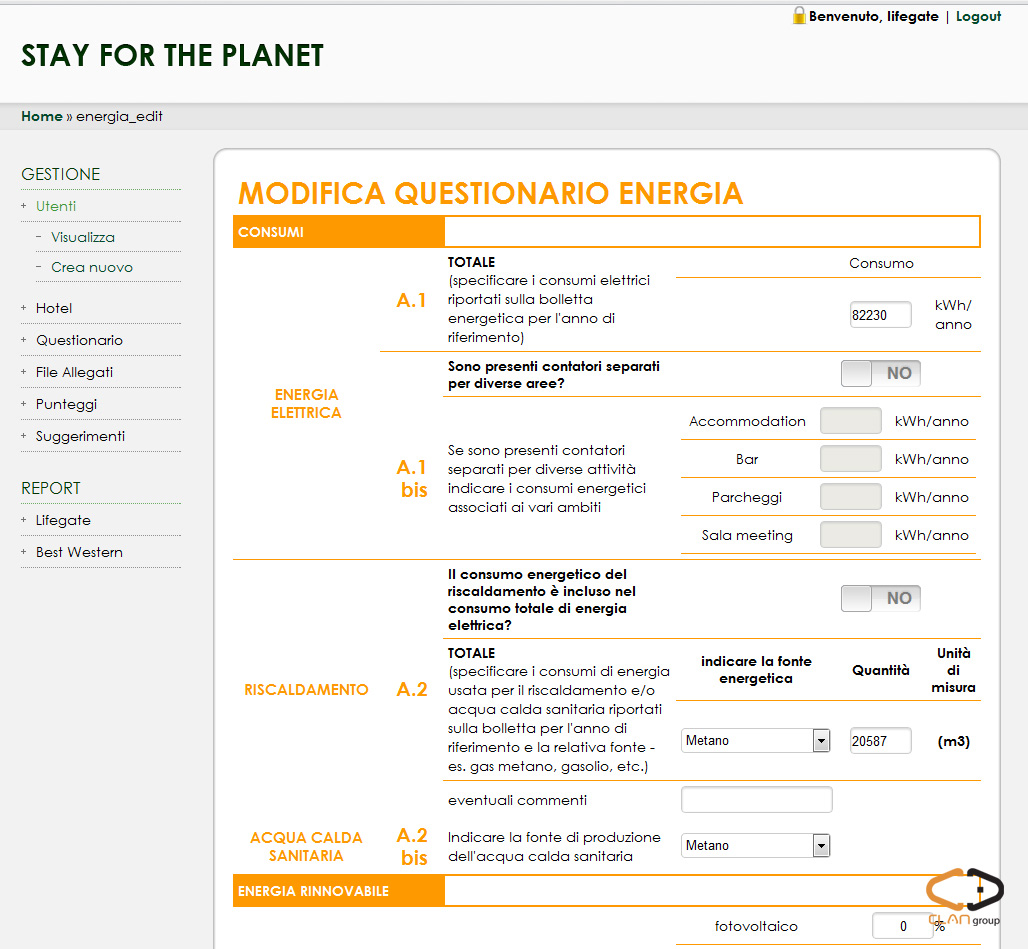Click the A.2 question number
The width and height of the screenshot is (1028, 949).
point(412,689)
